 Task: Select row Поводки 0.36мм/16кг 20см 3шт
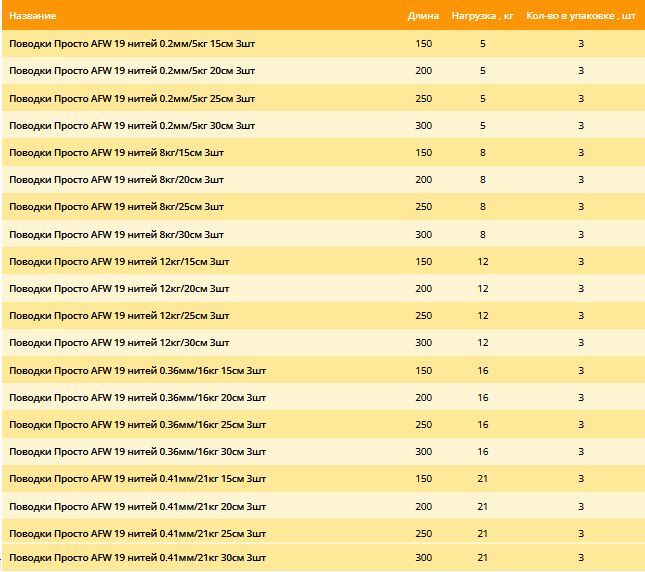coord(323,398)
